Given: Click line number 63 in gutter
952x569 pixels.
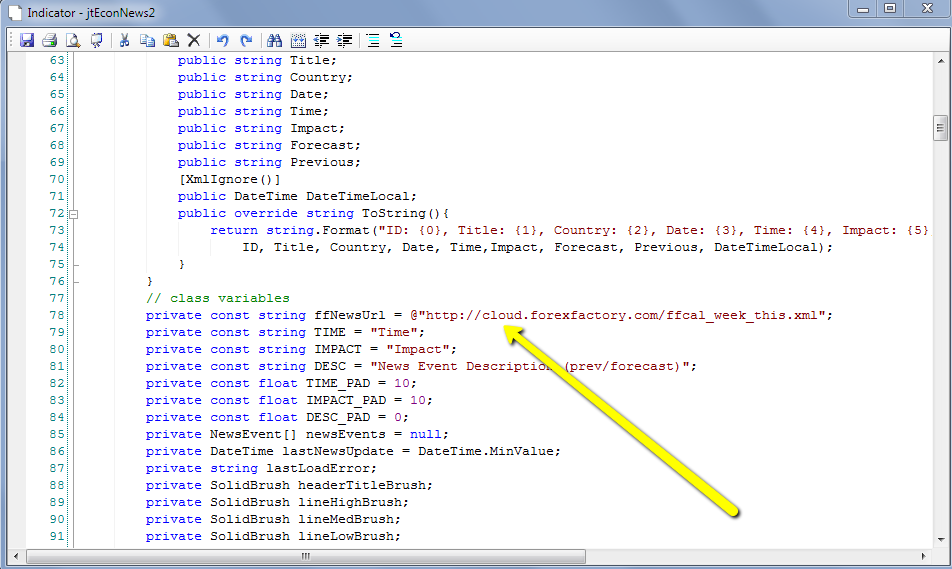Looking at the screenshot, I should click(57, 60).
